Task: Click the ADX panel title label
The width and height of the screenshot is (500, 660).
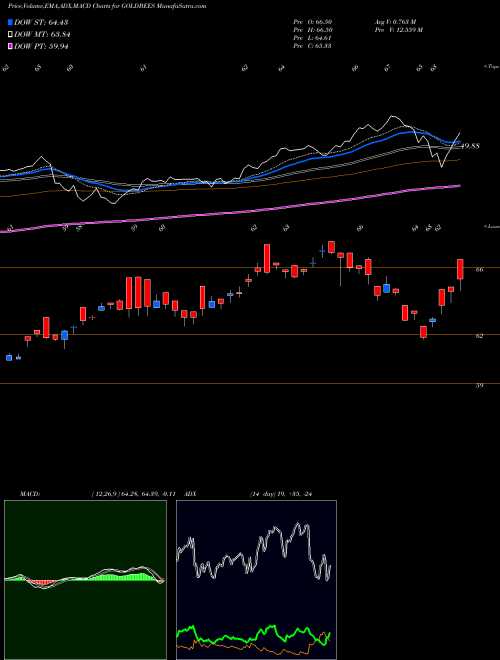Action: [190, 494]
